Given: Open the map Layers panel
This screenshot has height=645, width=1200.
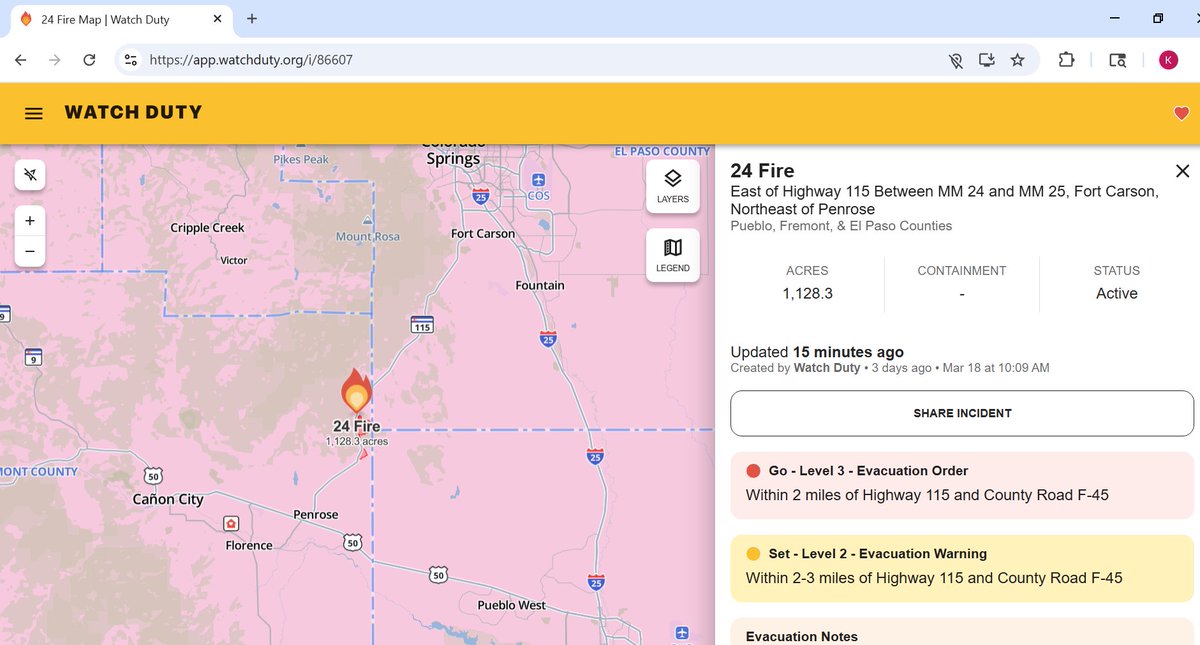Looking at the screenshot, I should click(672, 185).
